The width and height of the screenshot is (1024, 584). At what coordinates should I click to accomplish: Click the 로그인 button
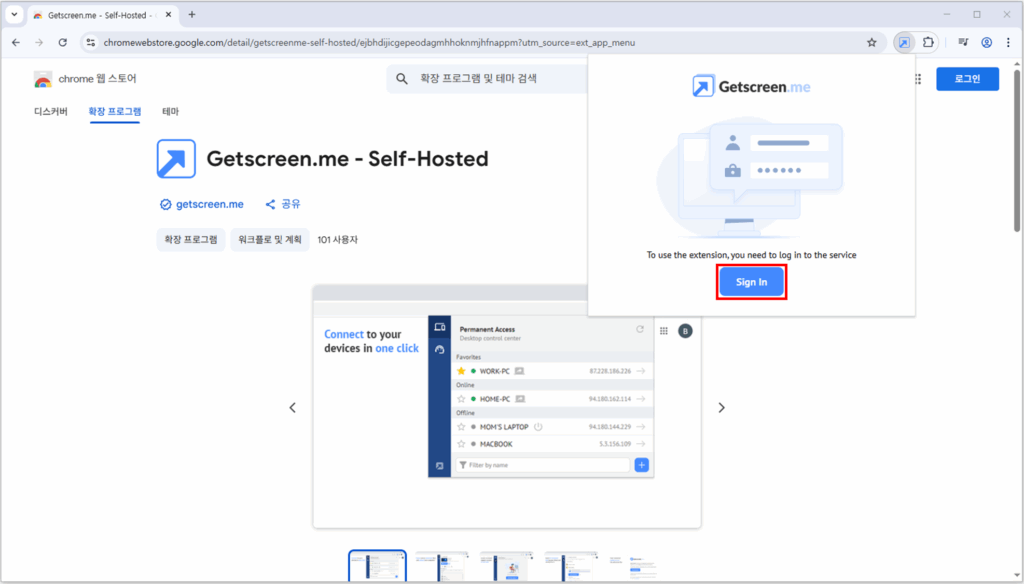967,79
